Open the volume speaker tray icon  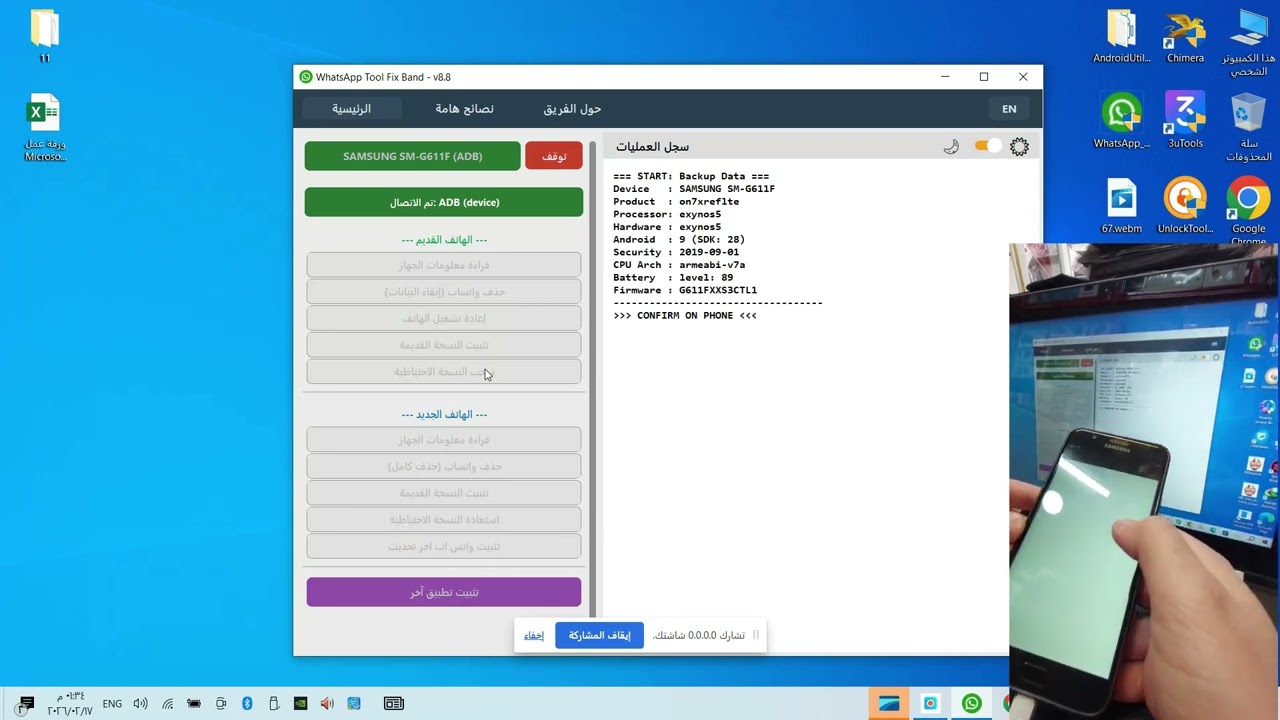(x=140, y=704)
